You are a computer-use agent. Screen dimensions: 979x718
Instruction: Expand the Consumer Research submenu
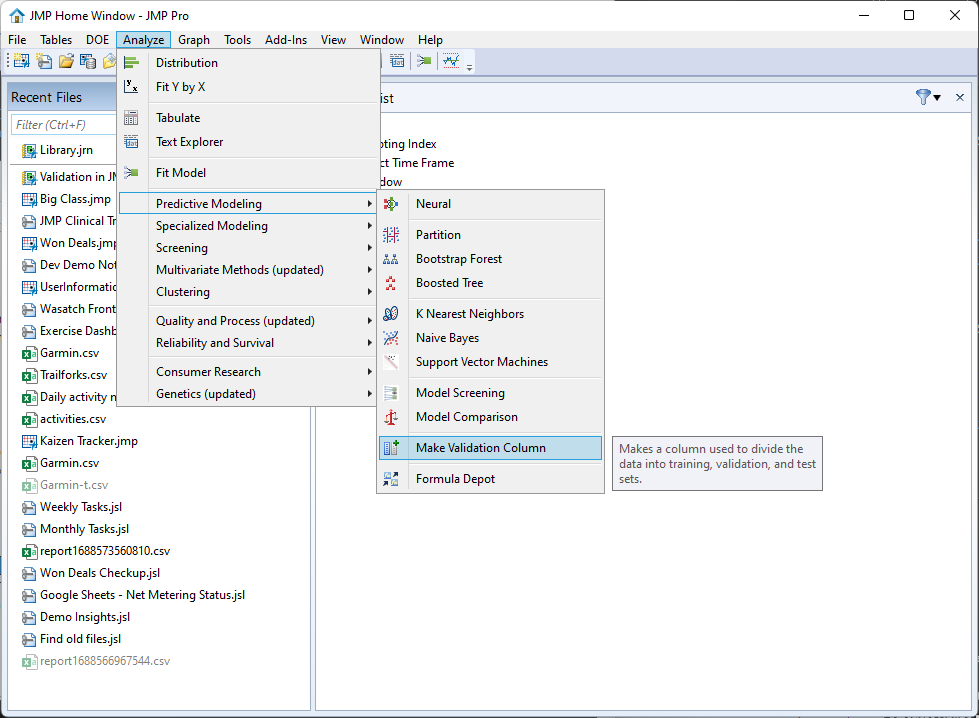(249, 372)
